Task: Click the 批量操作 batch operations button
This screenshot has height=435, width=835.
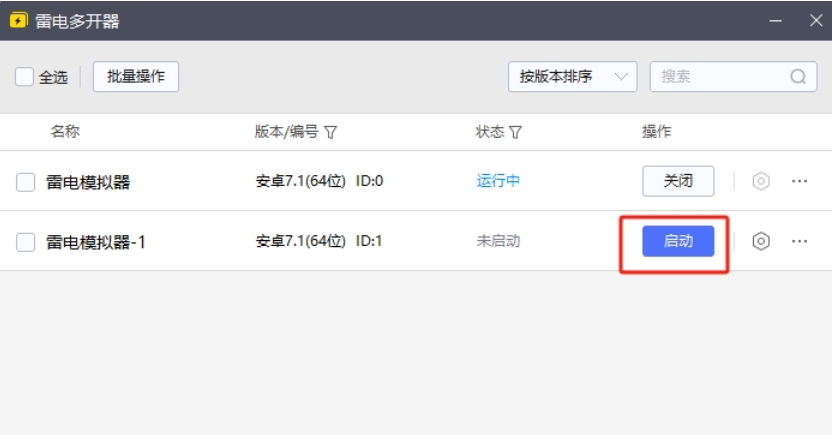Action: tap(136, 77)
